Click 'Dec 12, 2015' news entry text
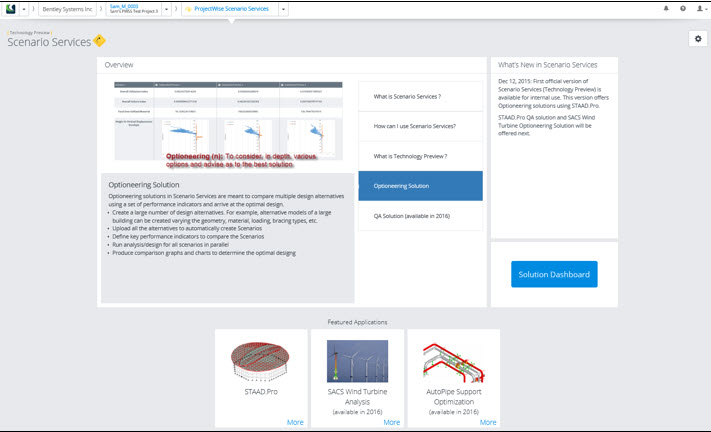Screen dimensions: 711x432 tap(553, 93)
